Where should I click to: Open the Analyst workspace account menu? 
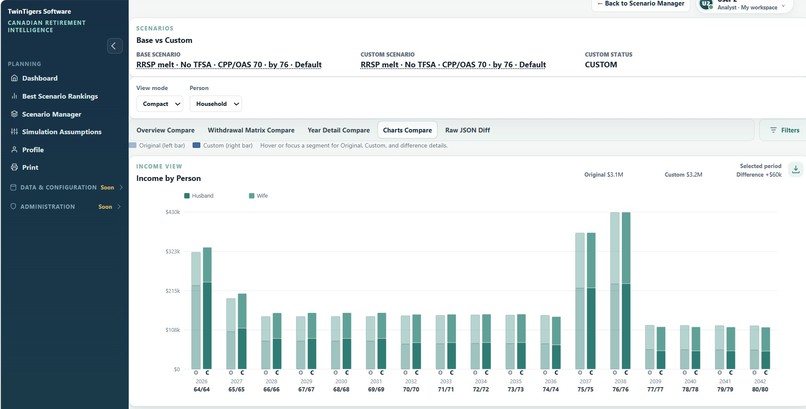coord(745,5)
